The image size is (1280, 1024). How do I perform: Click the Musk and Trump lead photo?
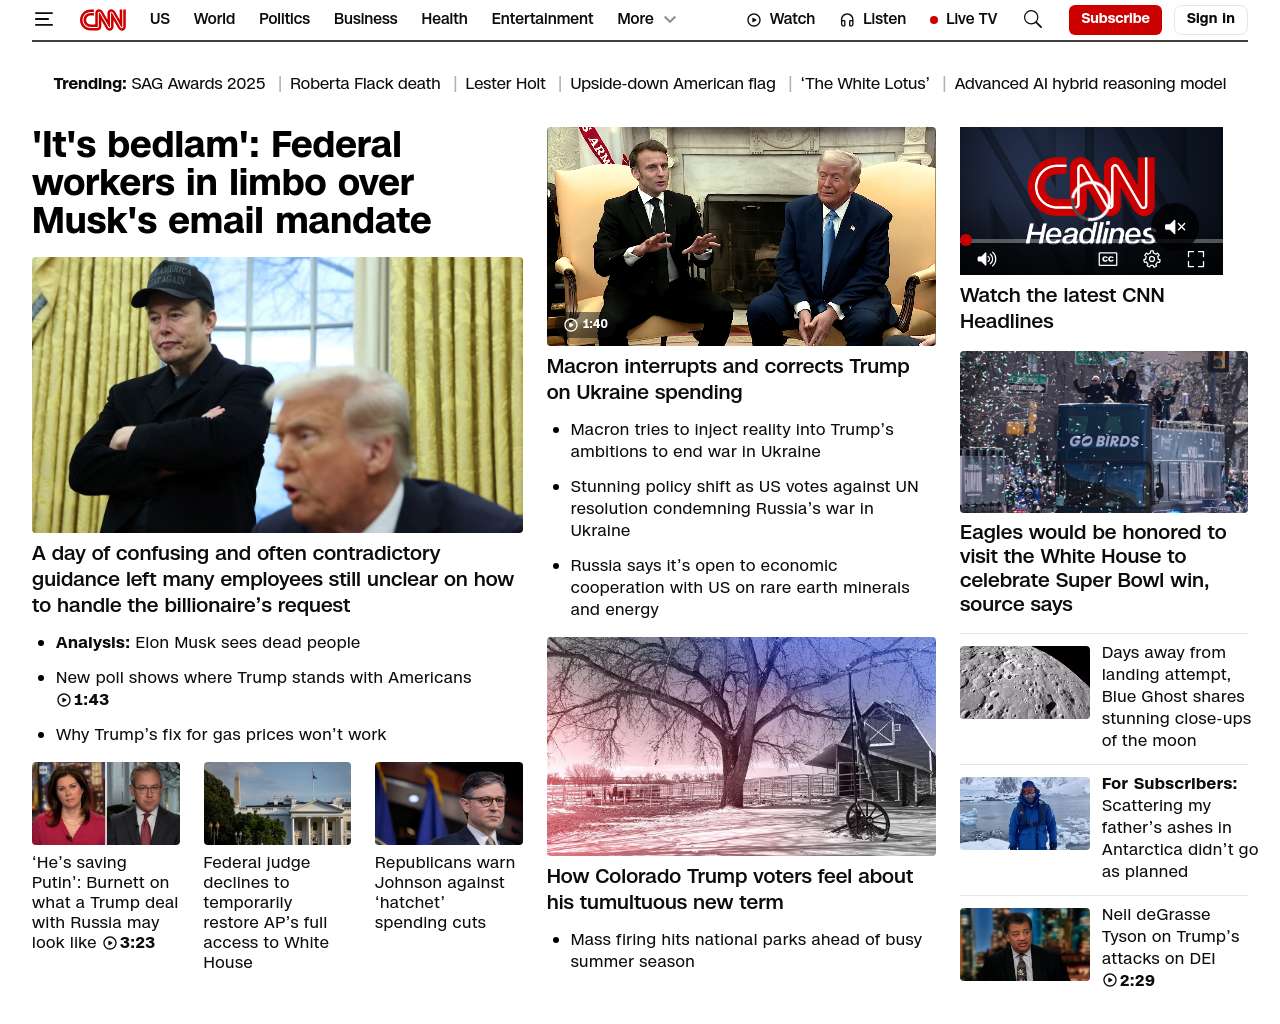click(x=277, y=395)
